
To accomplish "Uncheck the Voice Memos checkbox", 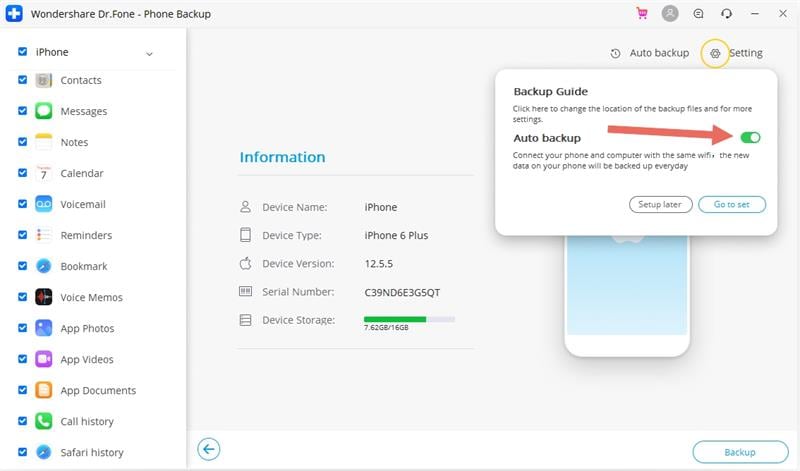I will 22,296.
